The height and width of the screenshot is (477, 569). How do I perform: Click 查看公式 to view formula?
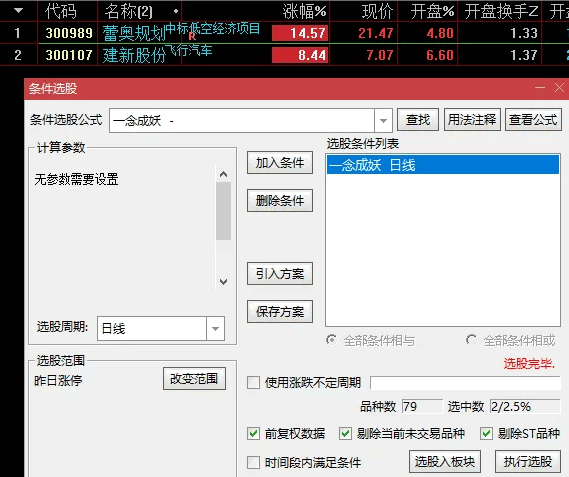(533, 119)
